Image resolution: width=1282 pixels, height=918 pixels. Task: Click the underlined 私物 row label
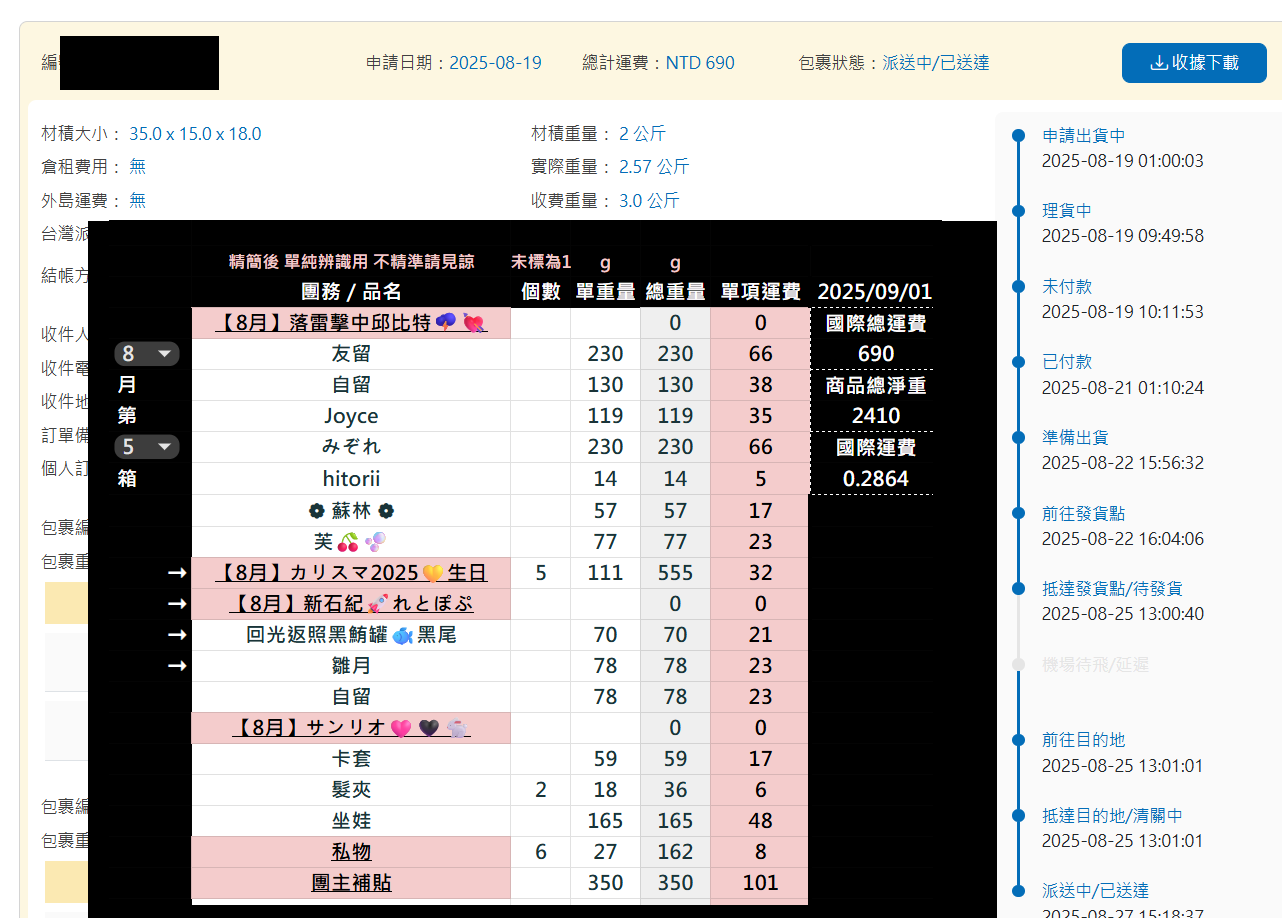pyautogui.click(x=351, y=852)
